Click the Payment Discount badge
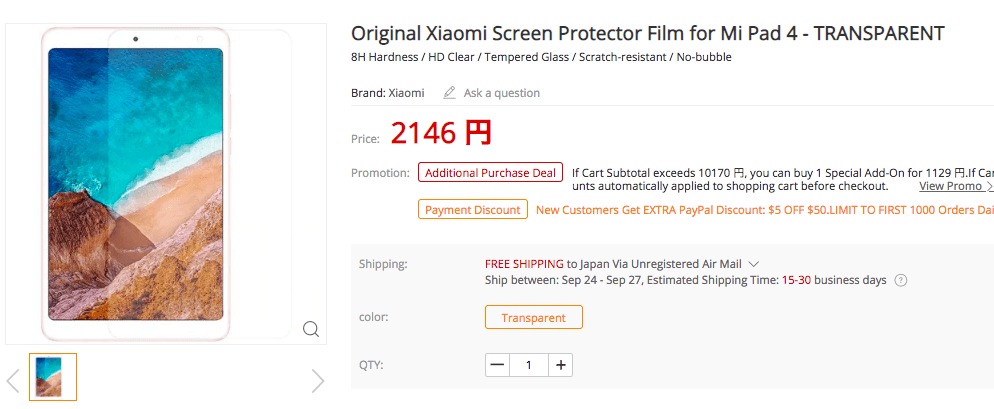 pyautogui.click(x=473, y=210)
